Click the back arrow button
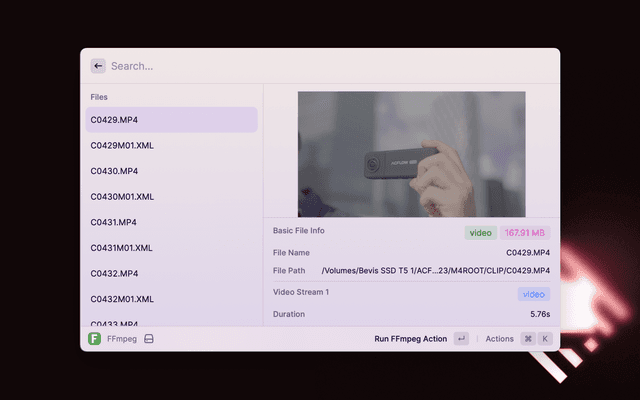Screen dimensions: 640x400 coord(98,66)
